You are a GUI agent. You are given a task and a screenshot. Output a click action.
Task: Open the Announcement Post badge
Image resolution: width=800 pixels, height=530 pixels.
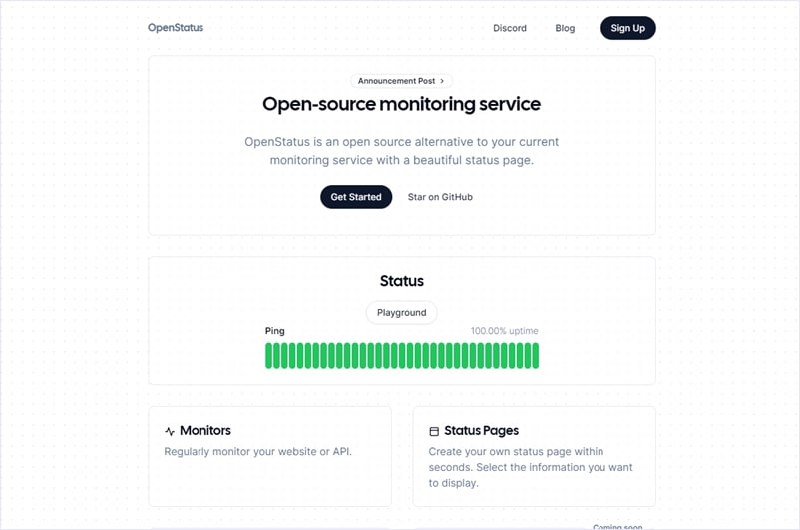click(401, 81)
